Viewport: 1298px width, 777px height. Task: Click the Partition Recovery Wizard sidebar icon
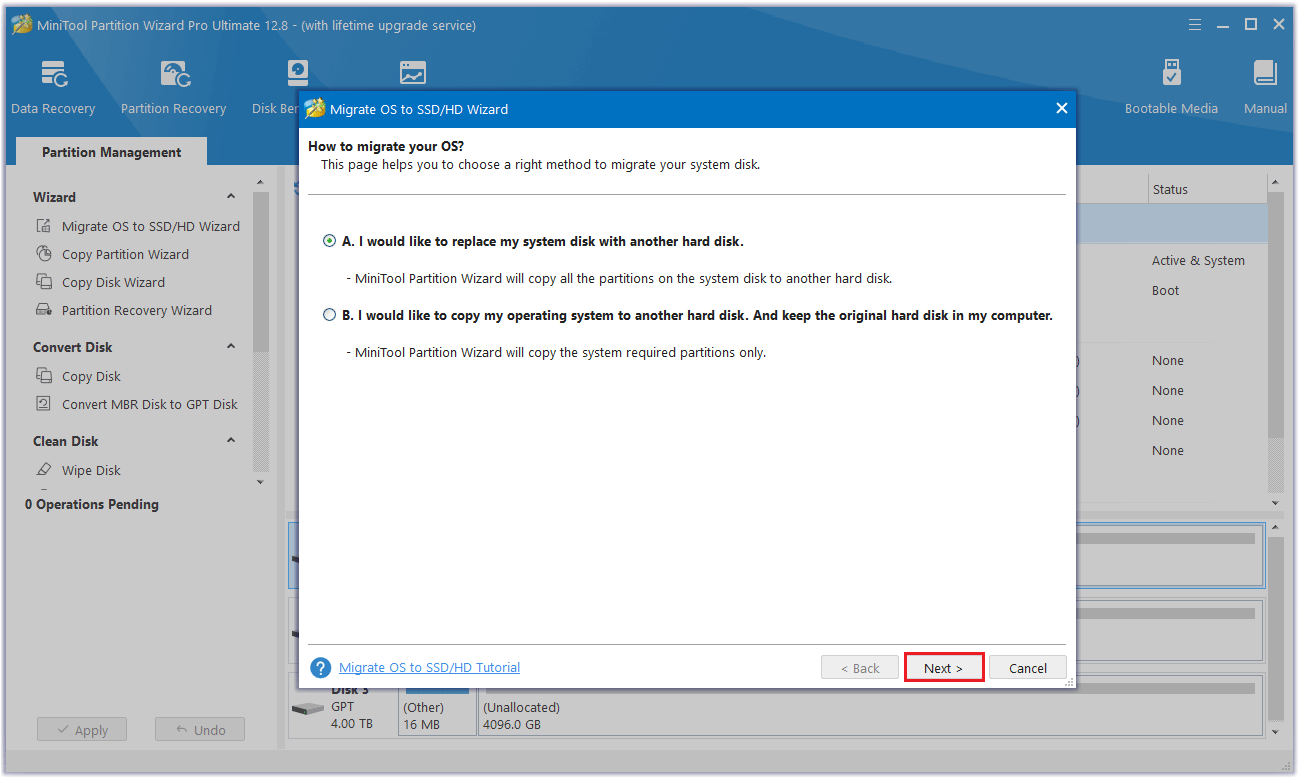point(44,310)
